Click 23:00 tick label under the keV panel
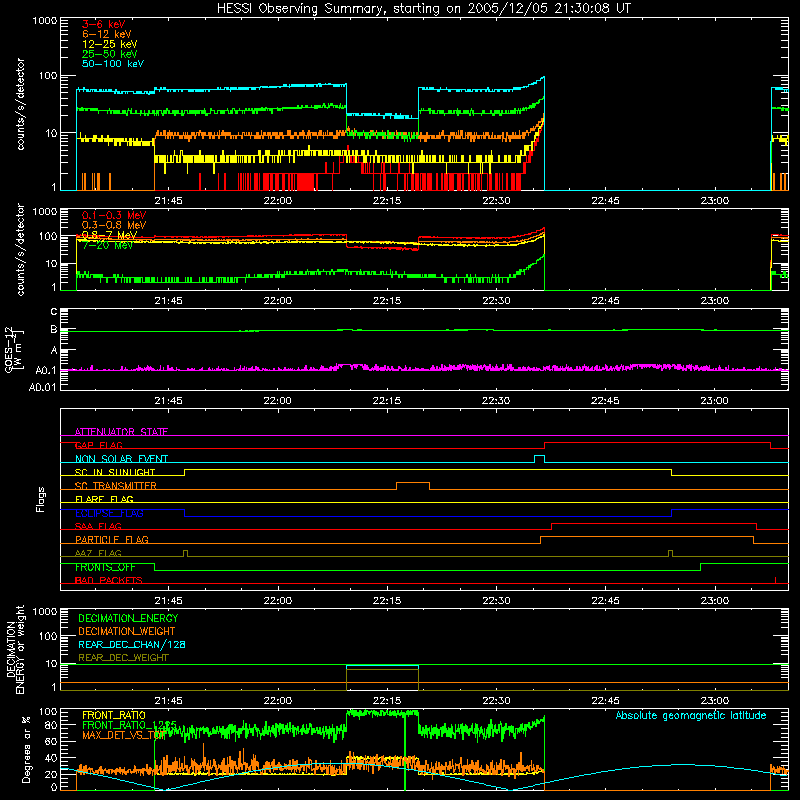 point(714,201)
